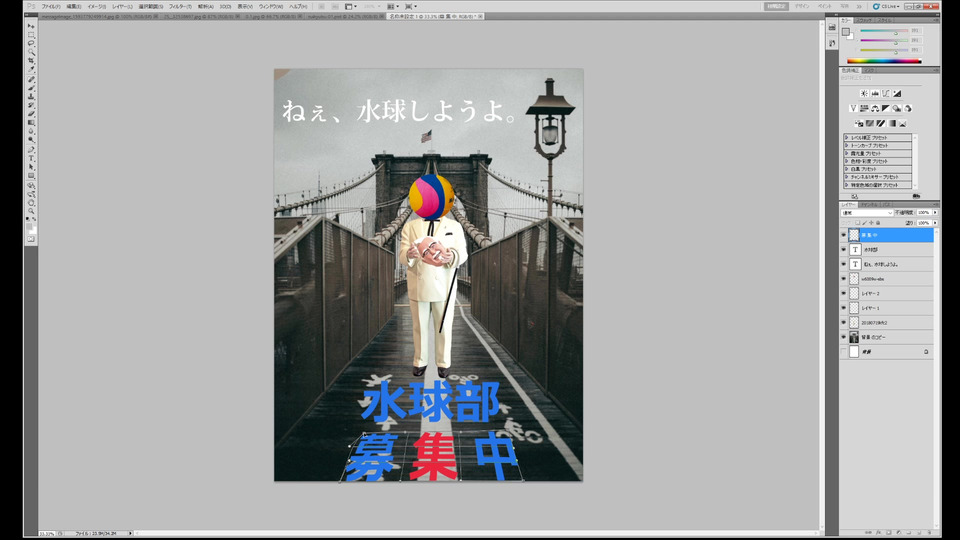Select the Spot Healing Brush tool

pos(31,80)
